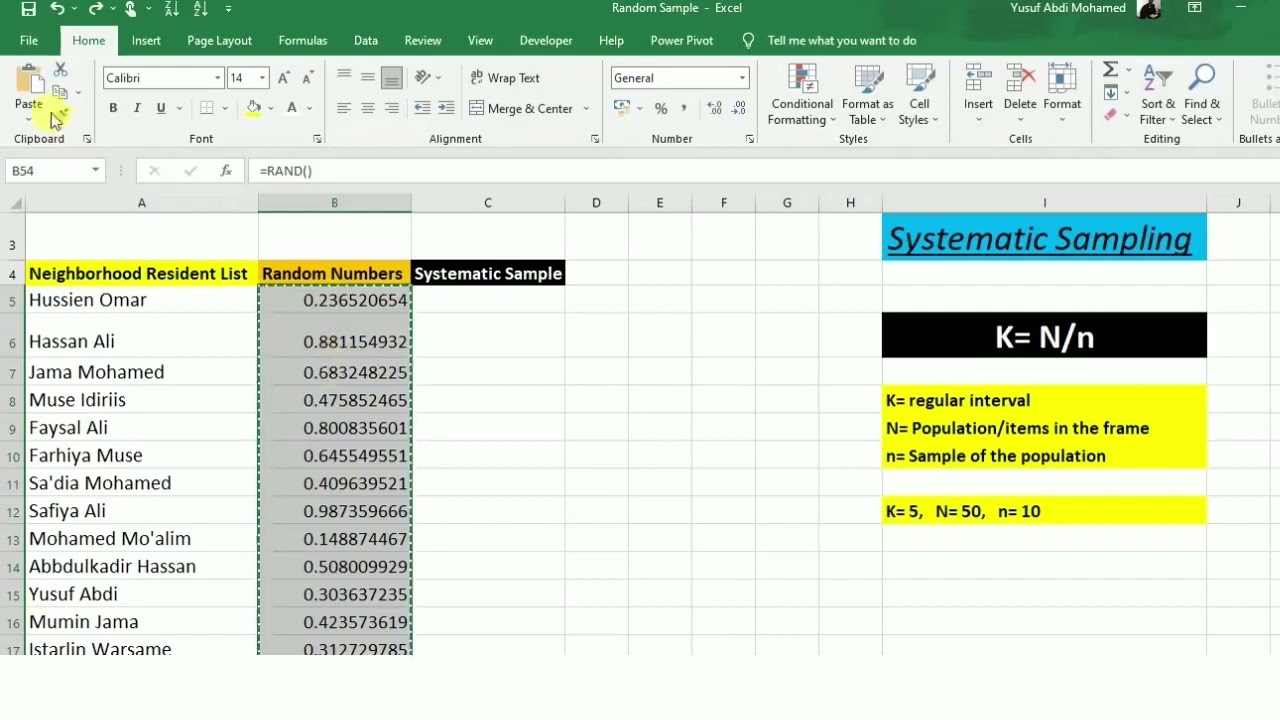Click the Increase Indent icon

[x=446, y=108]
